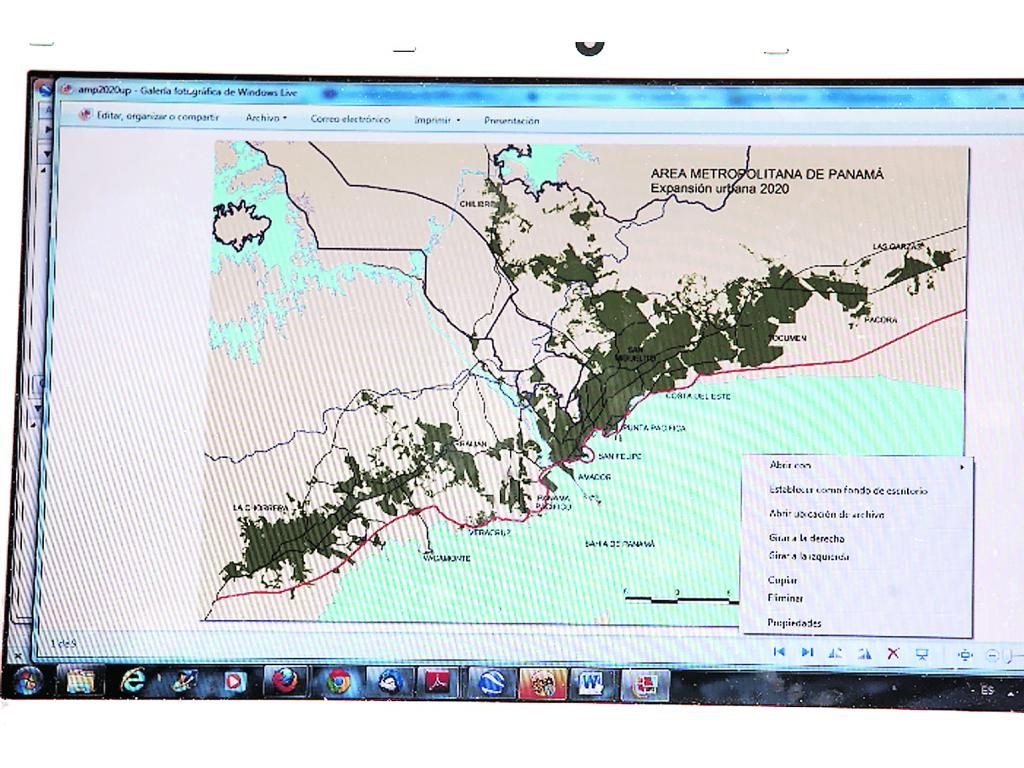Start slideshow from bottom toolbar icon
This screenshot has width=1024, height=768.
tap(923, 654)
